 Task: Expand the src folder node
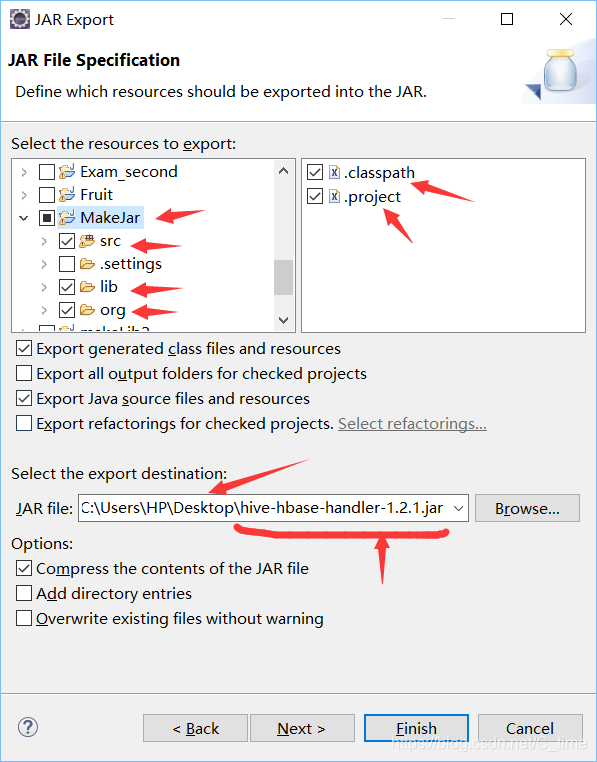click(44, 241)
